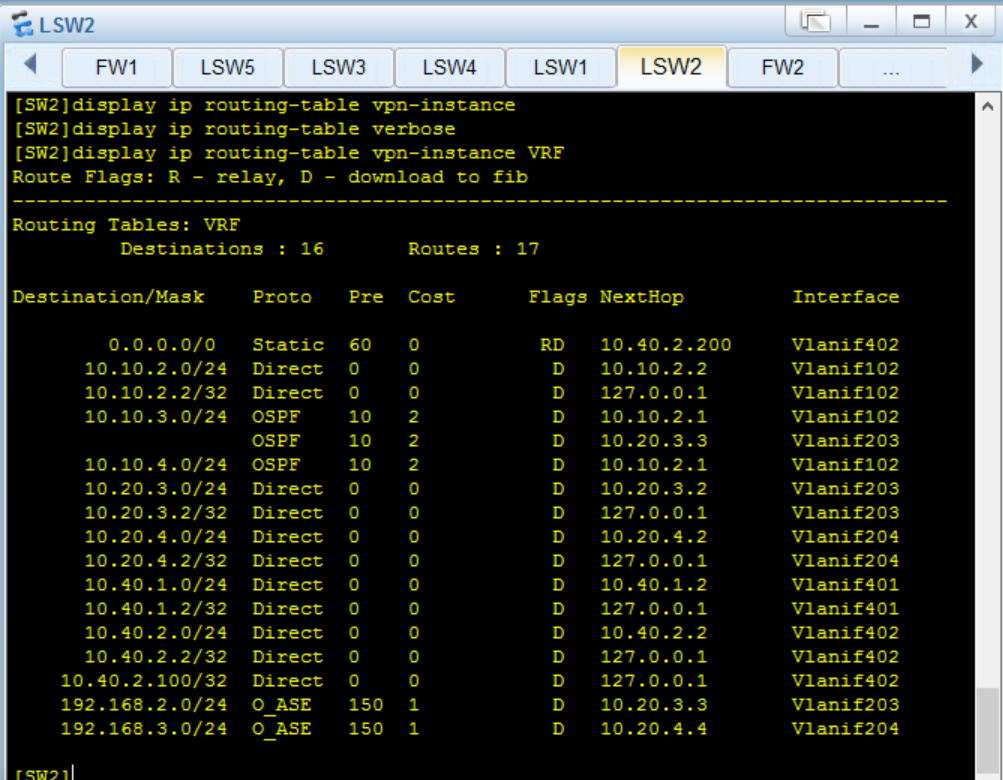1003x780 pixels.
Task: Close the LSW2 window
Action: coord(971,22)
